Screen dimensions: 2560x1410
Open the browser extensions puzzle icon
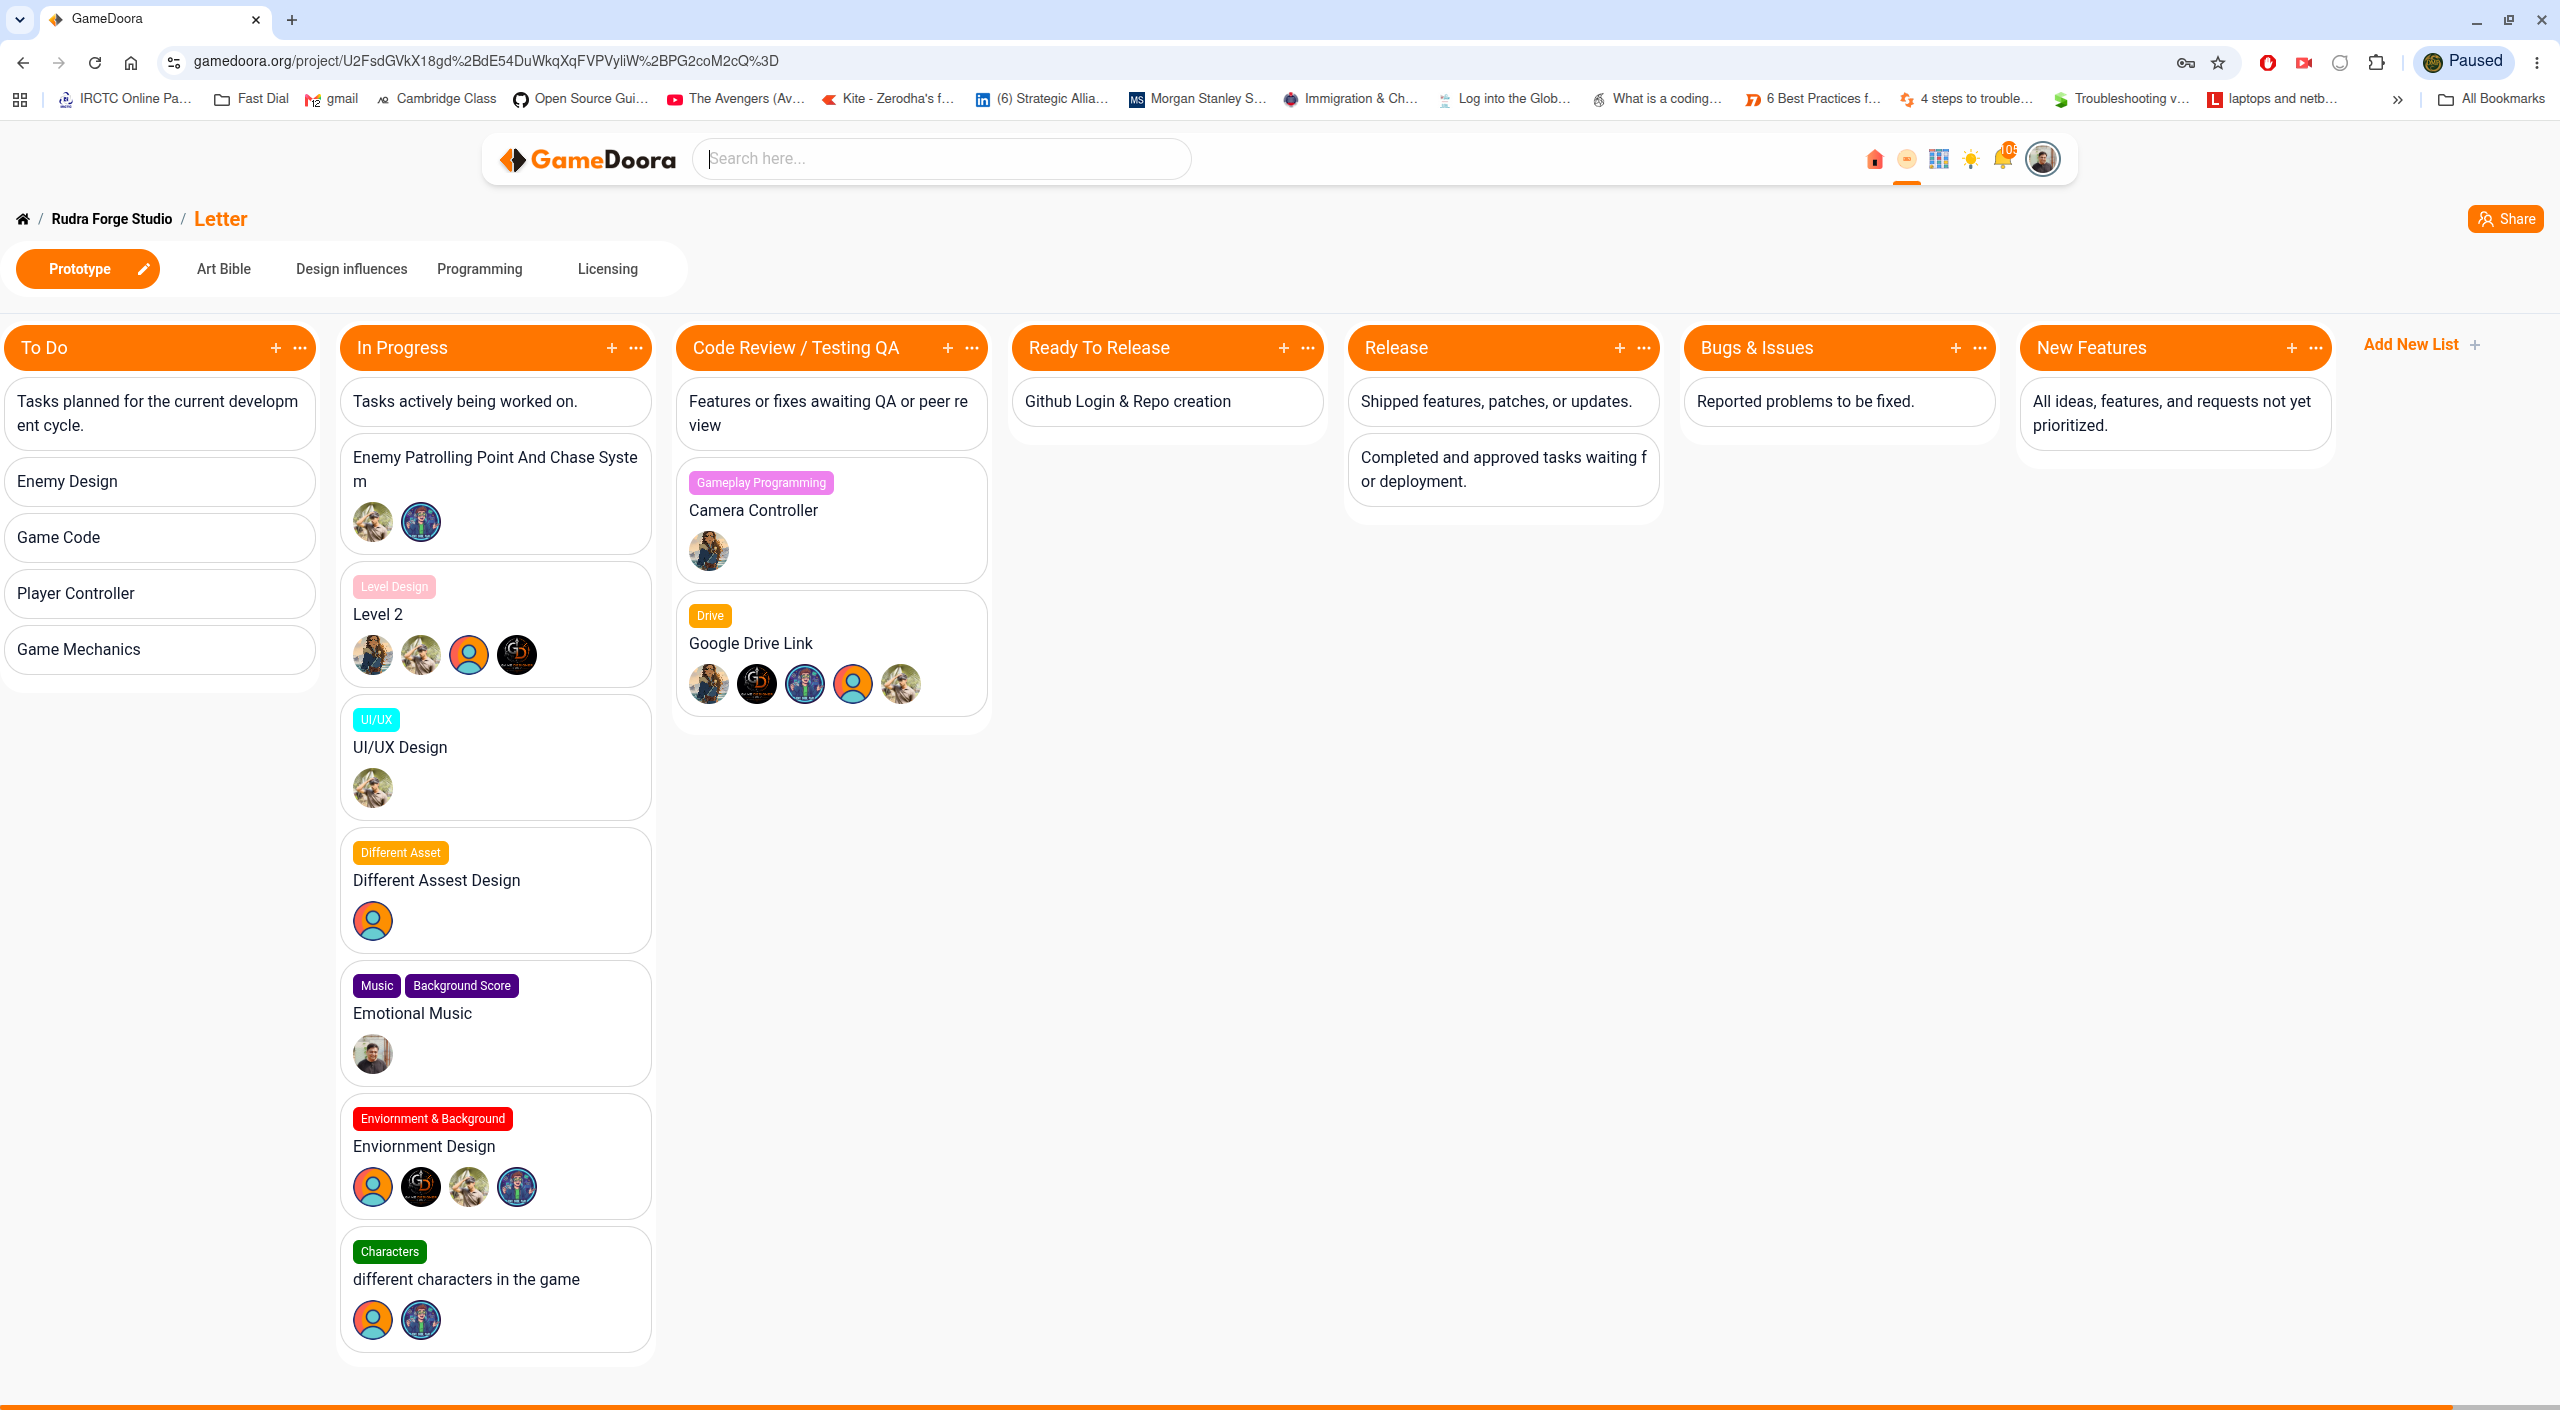[2377, 62]
